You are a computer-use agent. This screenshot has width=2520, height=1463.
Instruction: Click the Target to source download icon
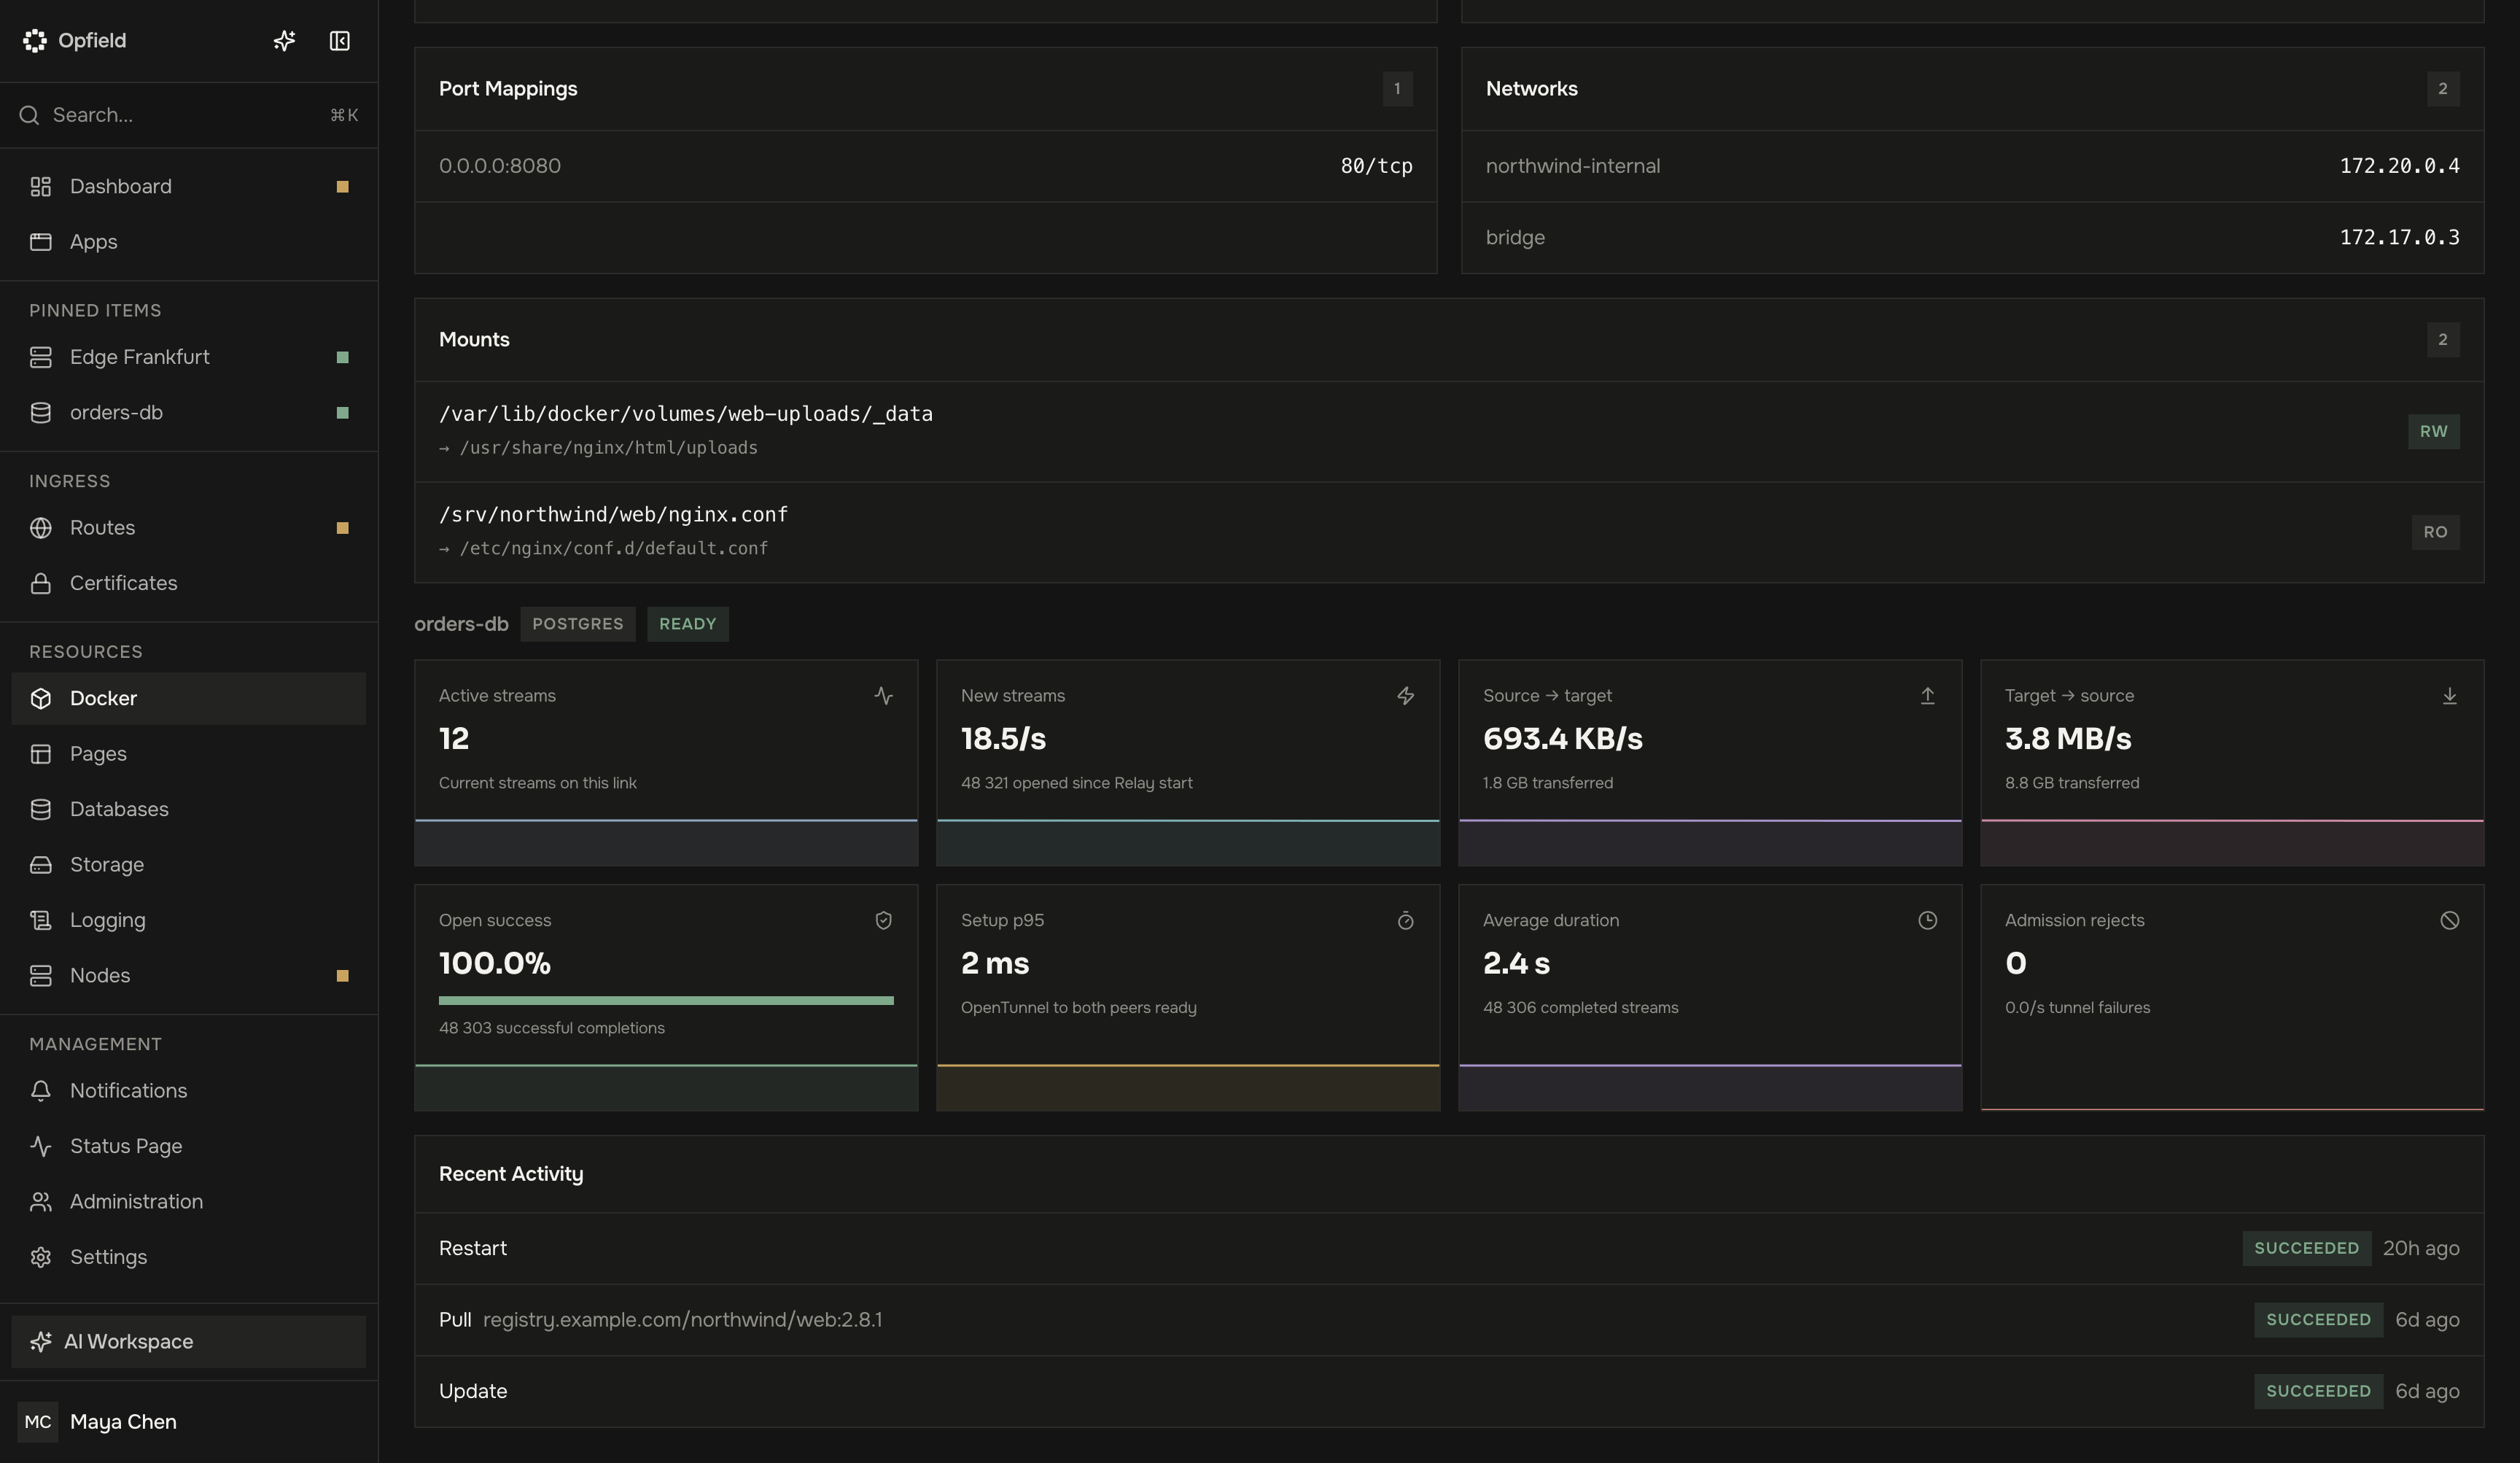click(x=2450, y=696)
